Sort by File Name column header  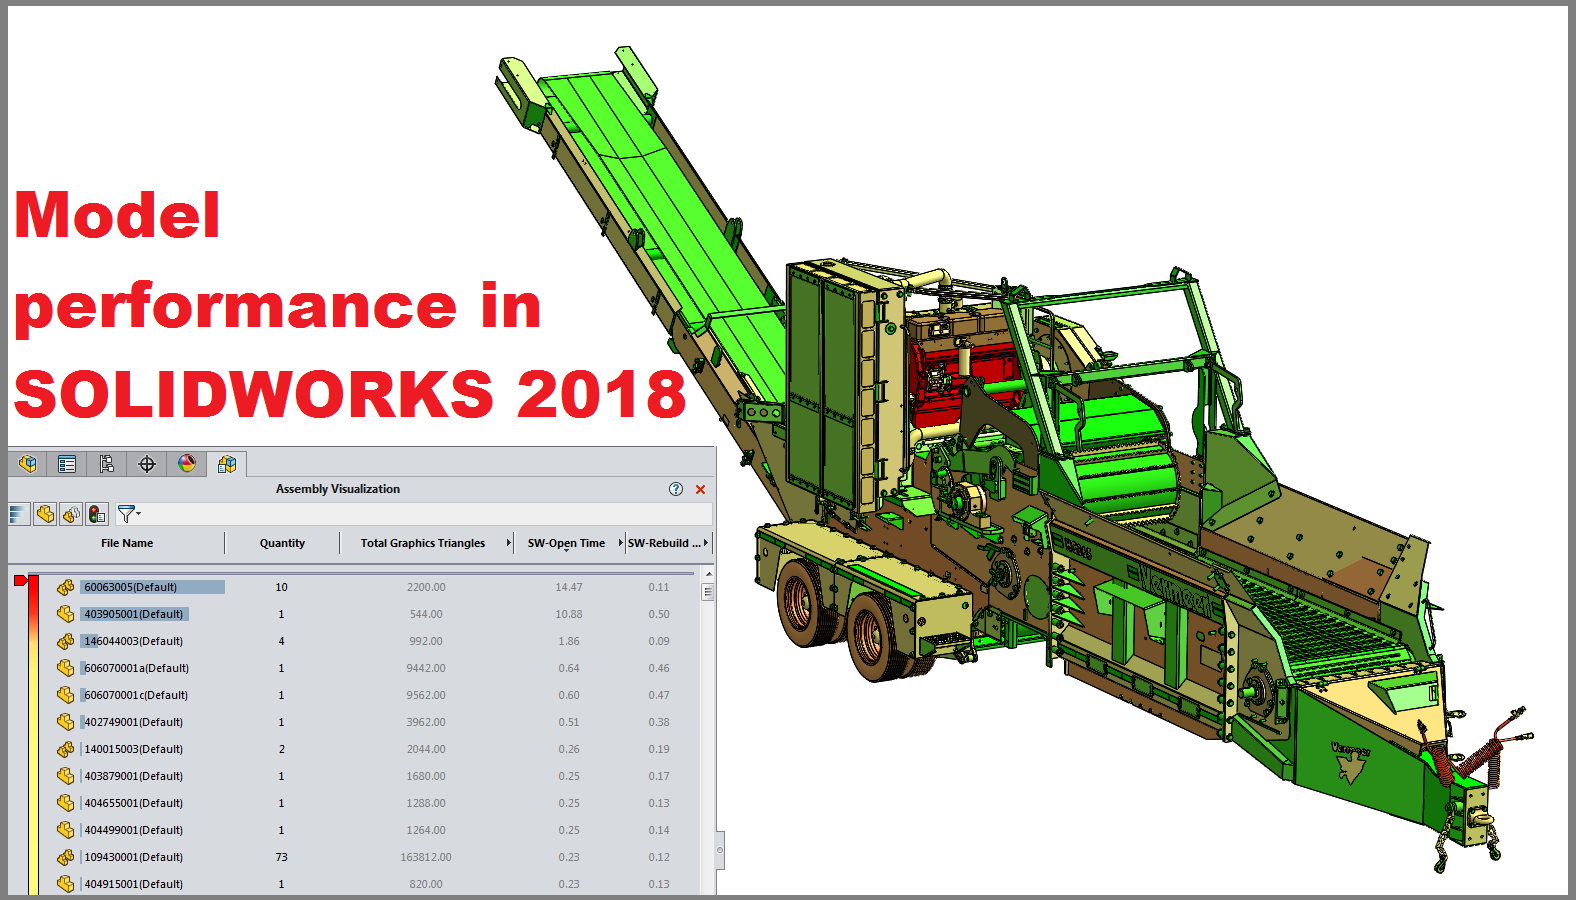coord(127,543)
